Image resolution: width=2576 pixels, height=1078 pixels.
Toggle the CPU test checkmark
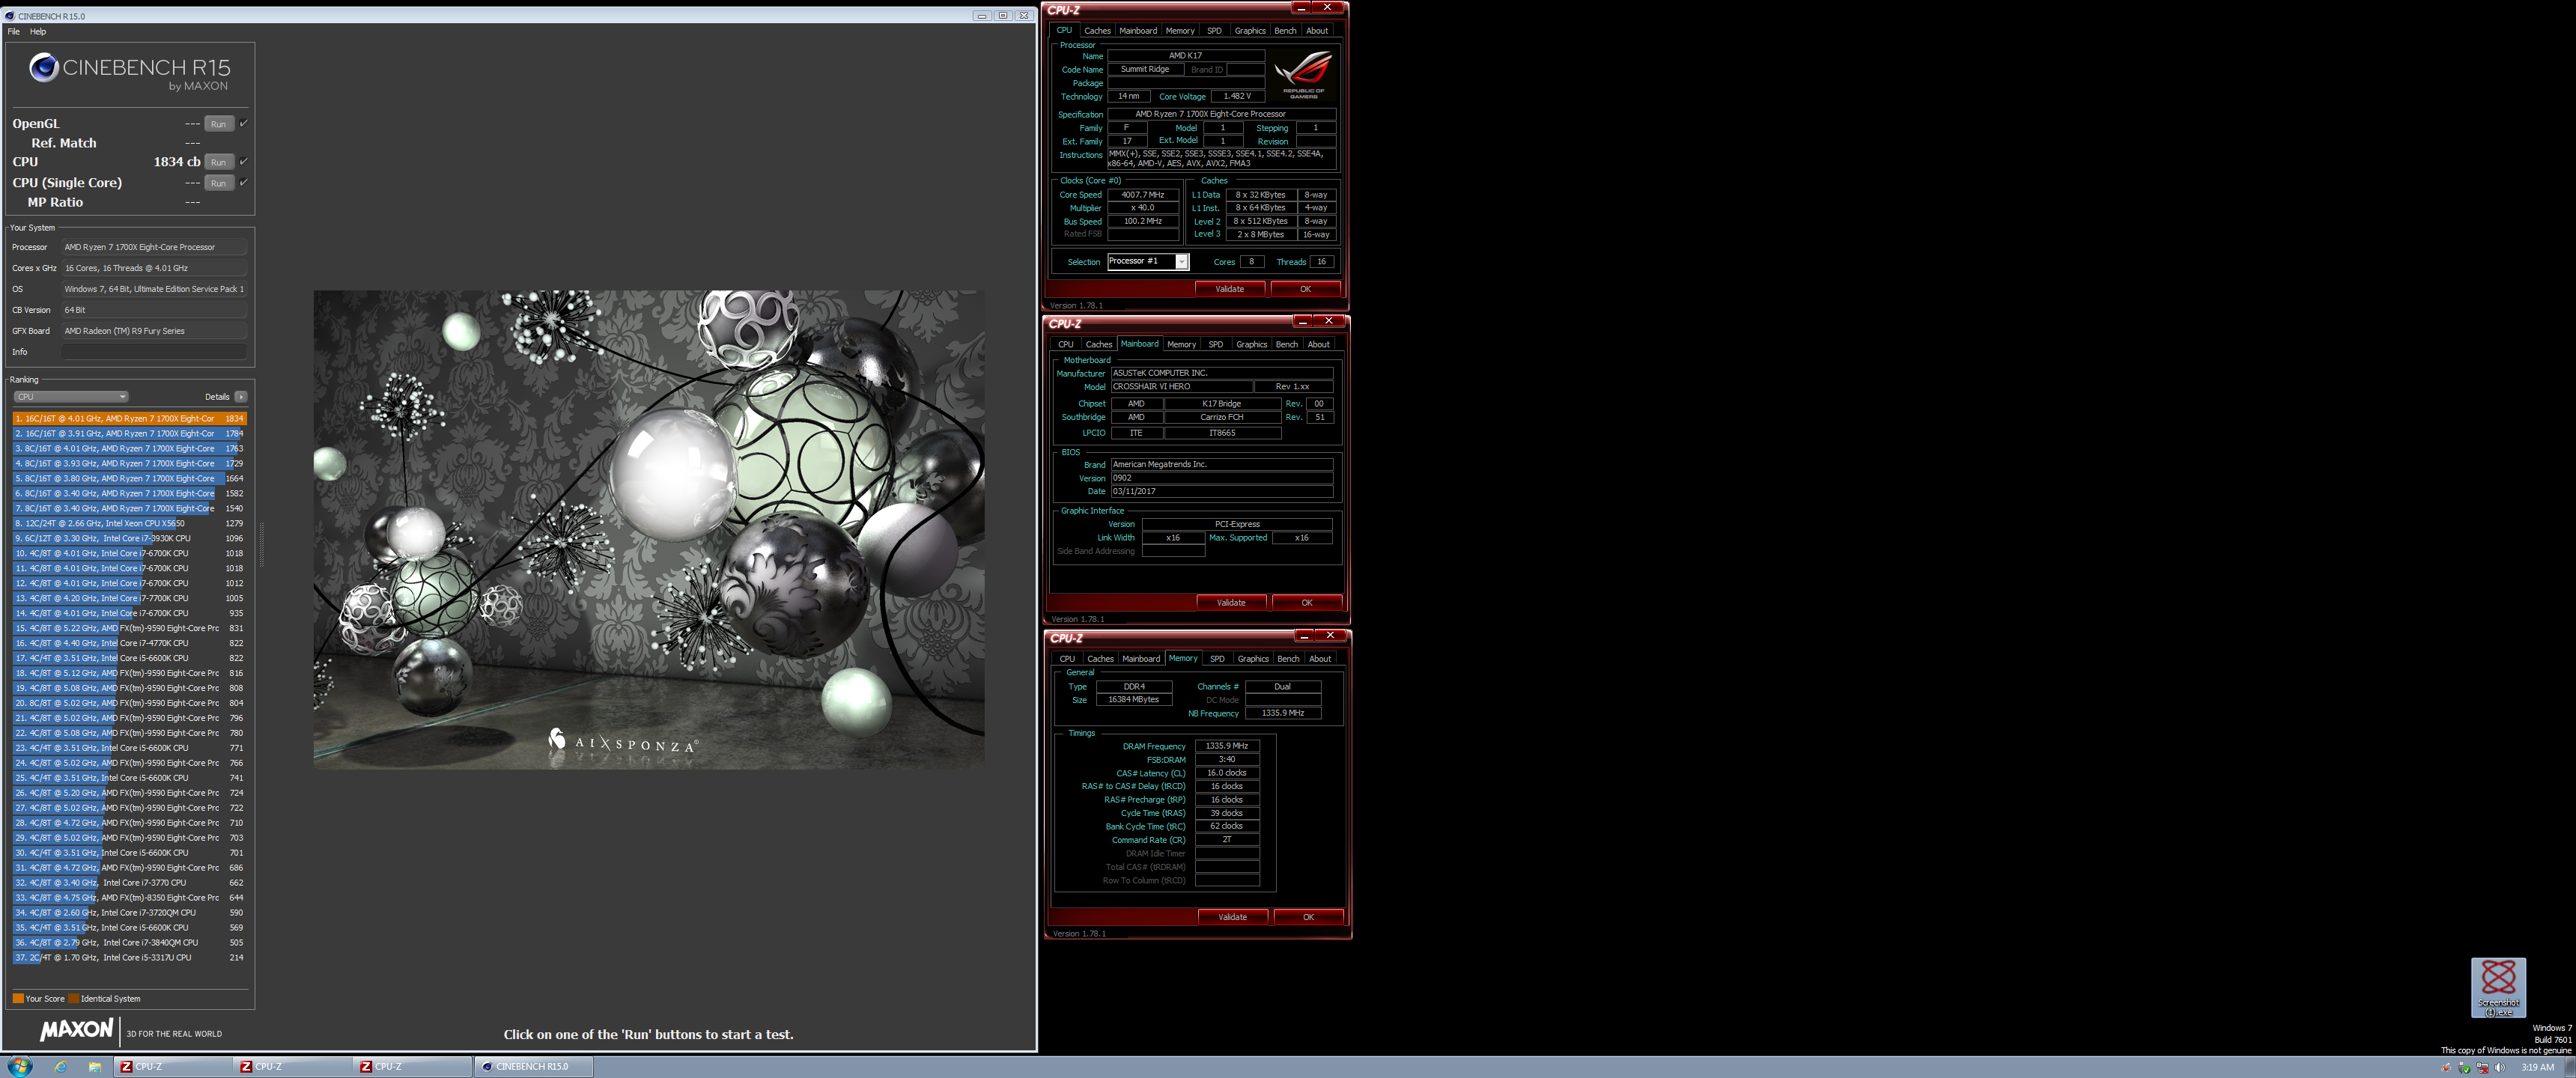(243, 161)
